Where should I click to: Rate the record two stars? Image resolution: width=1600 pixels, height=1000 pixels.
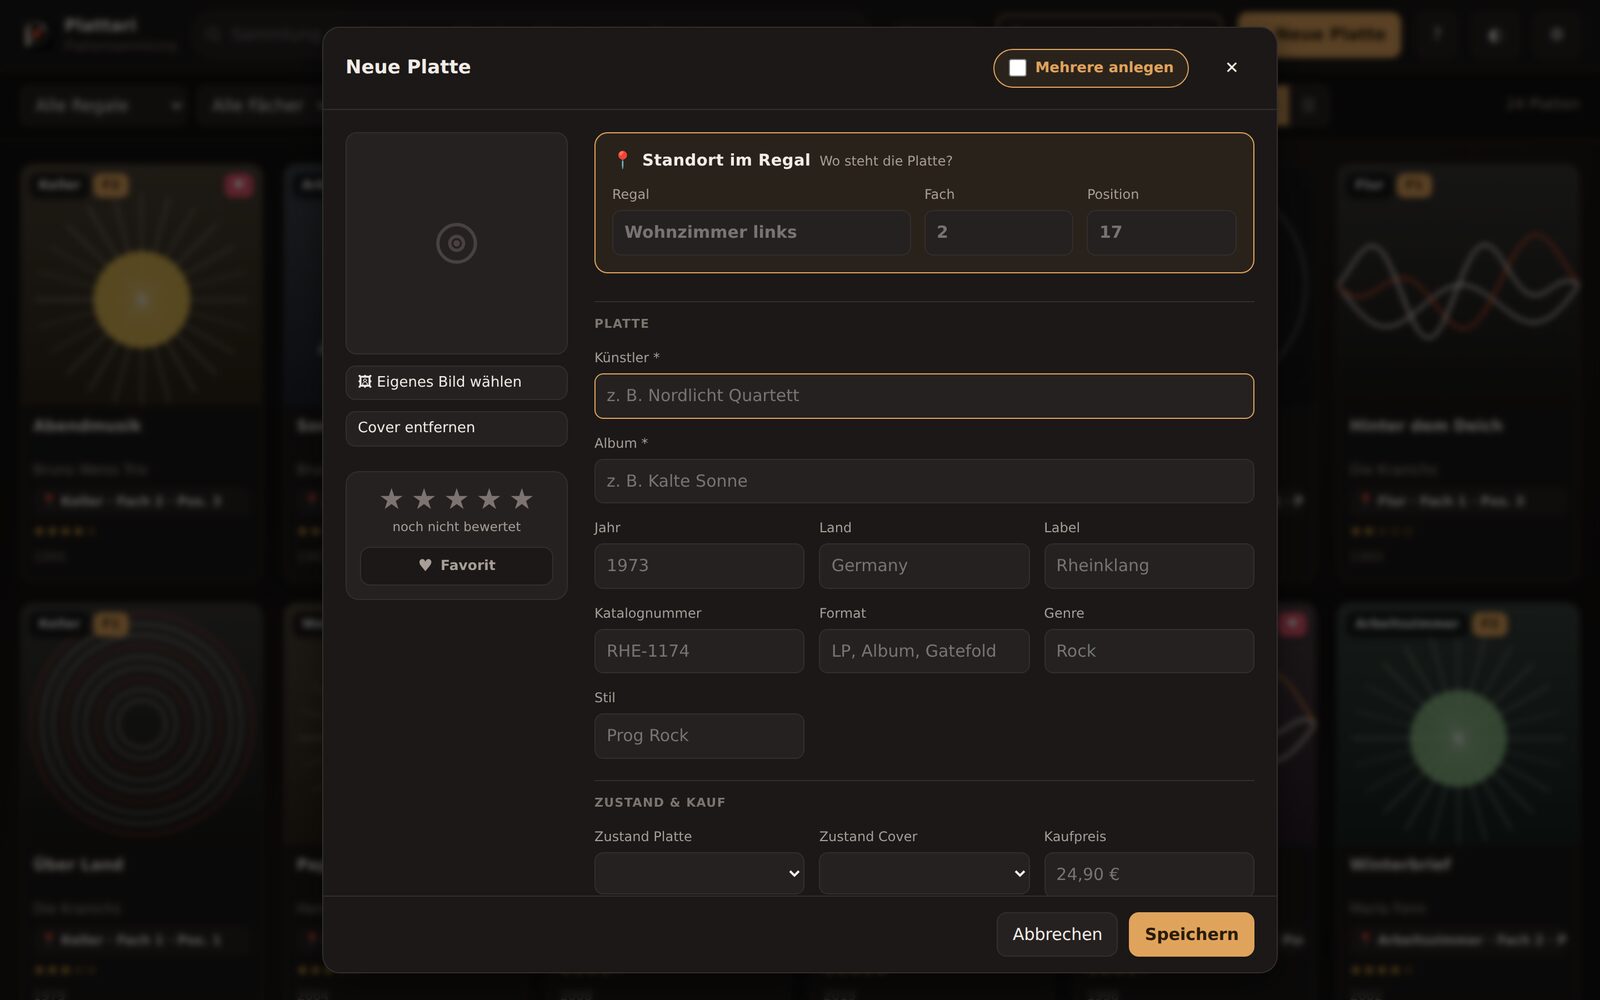click(424, 498)
